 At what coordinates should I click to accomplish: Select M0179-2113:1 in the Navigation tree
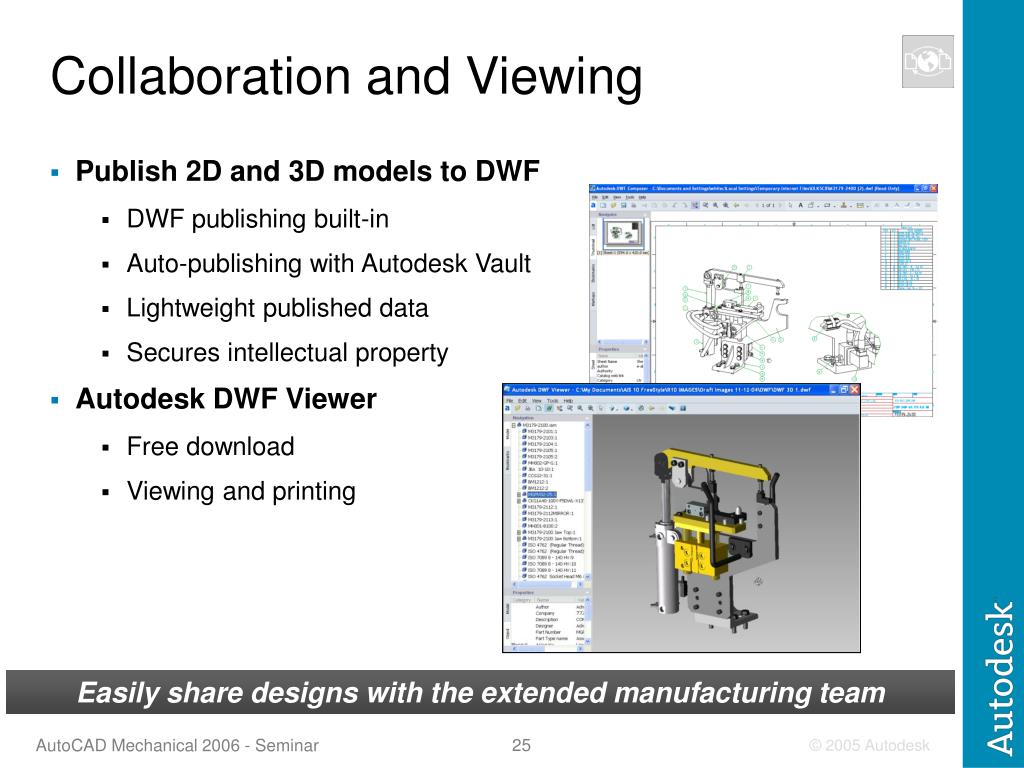pos(542,520)
